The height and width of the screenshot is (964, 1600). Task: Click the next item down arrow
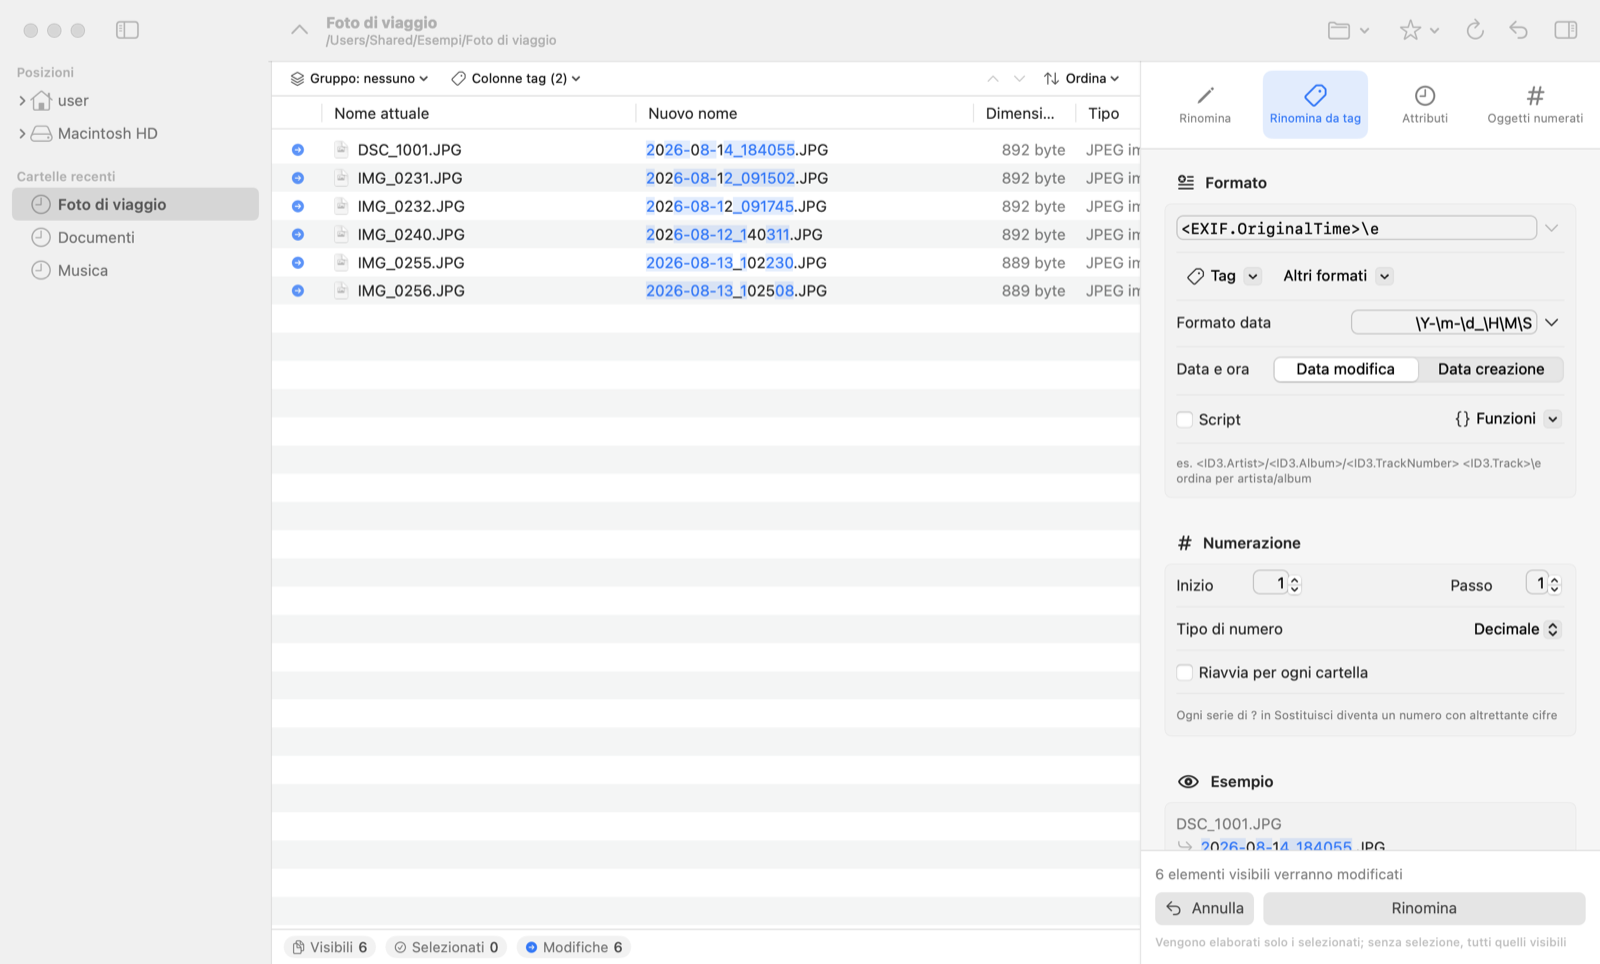[1019, 78]
